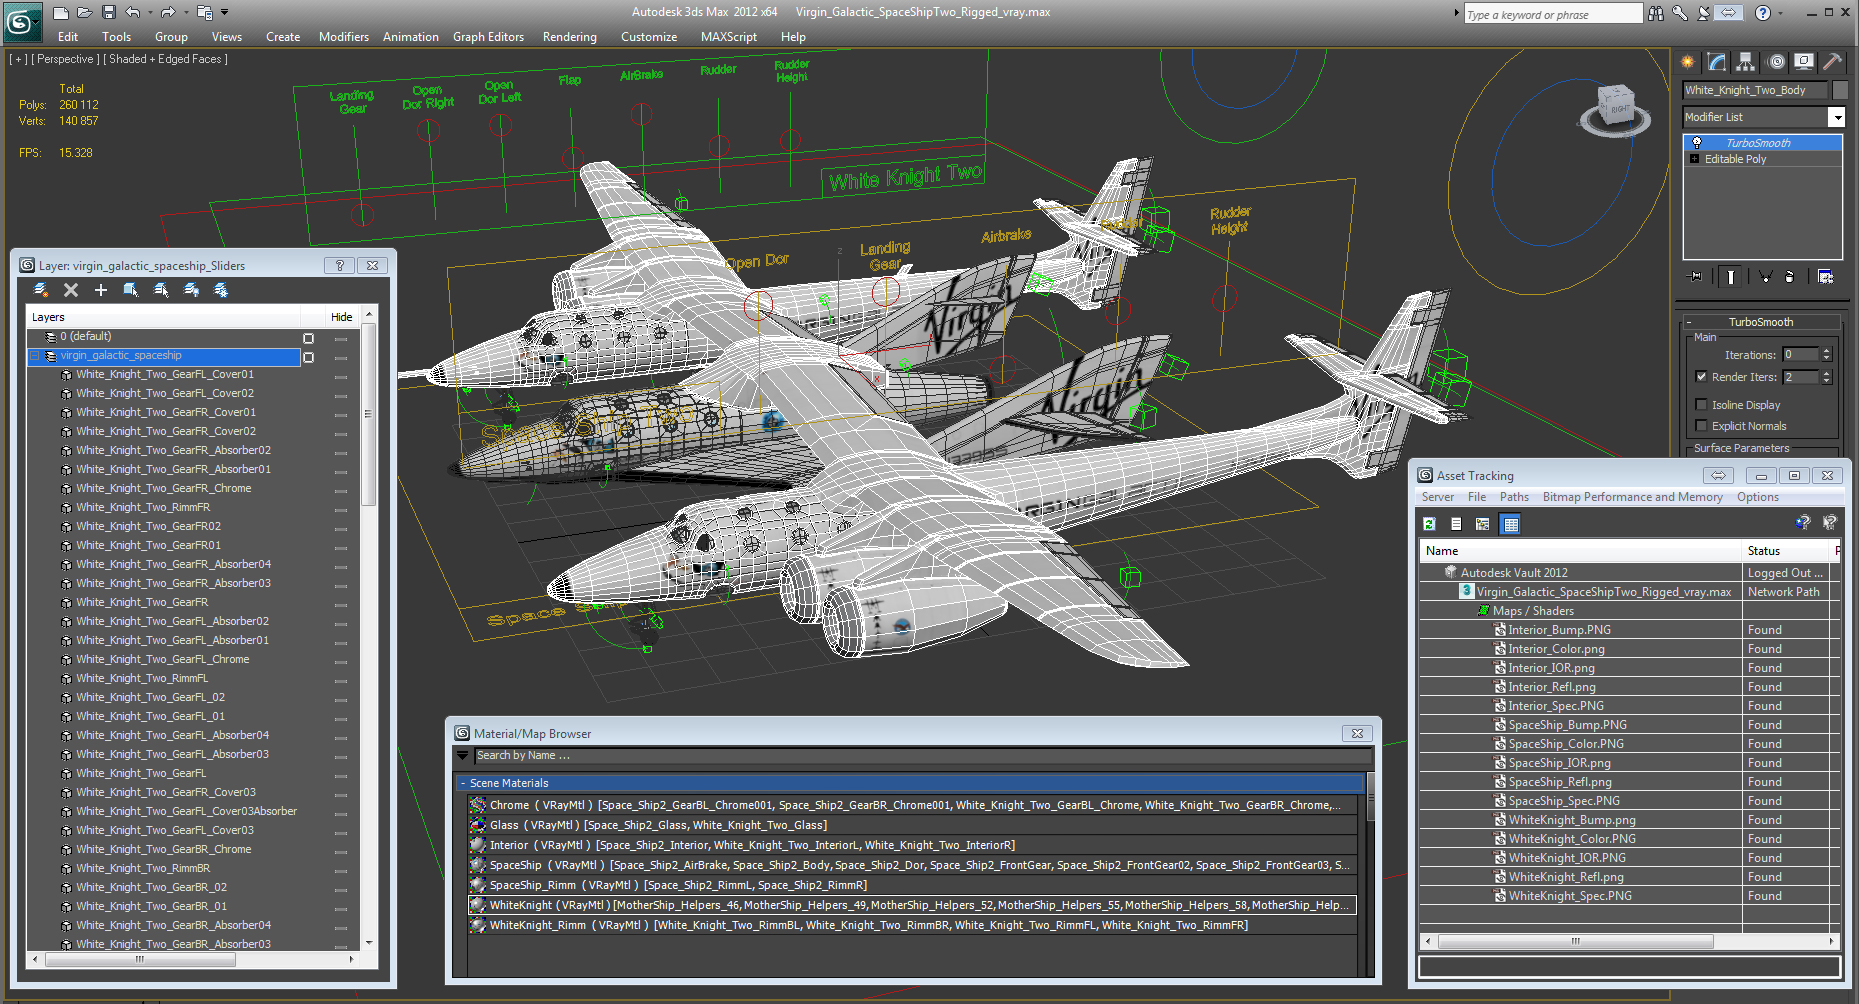Click Shaded + Edged Faces viewport label
The width and height of the screenshot is (1859, 1004).
(x=165, y=59)
